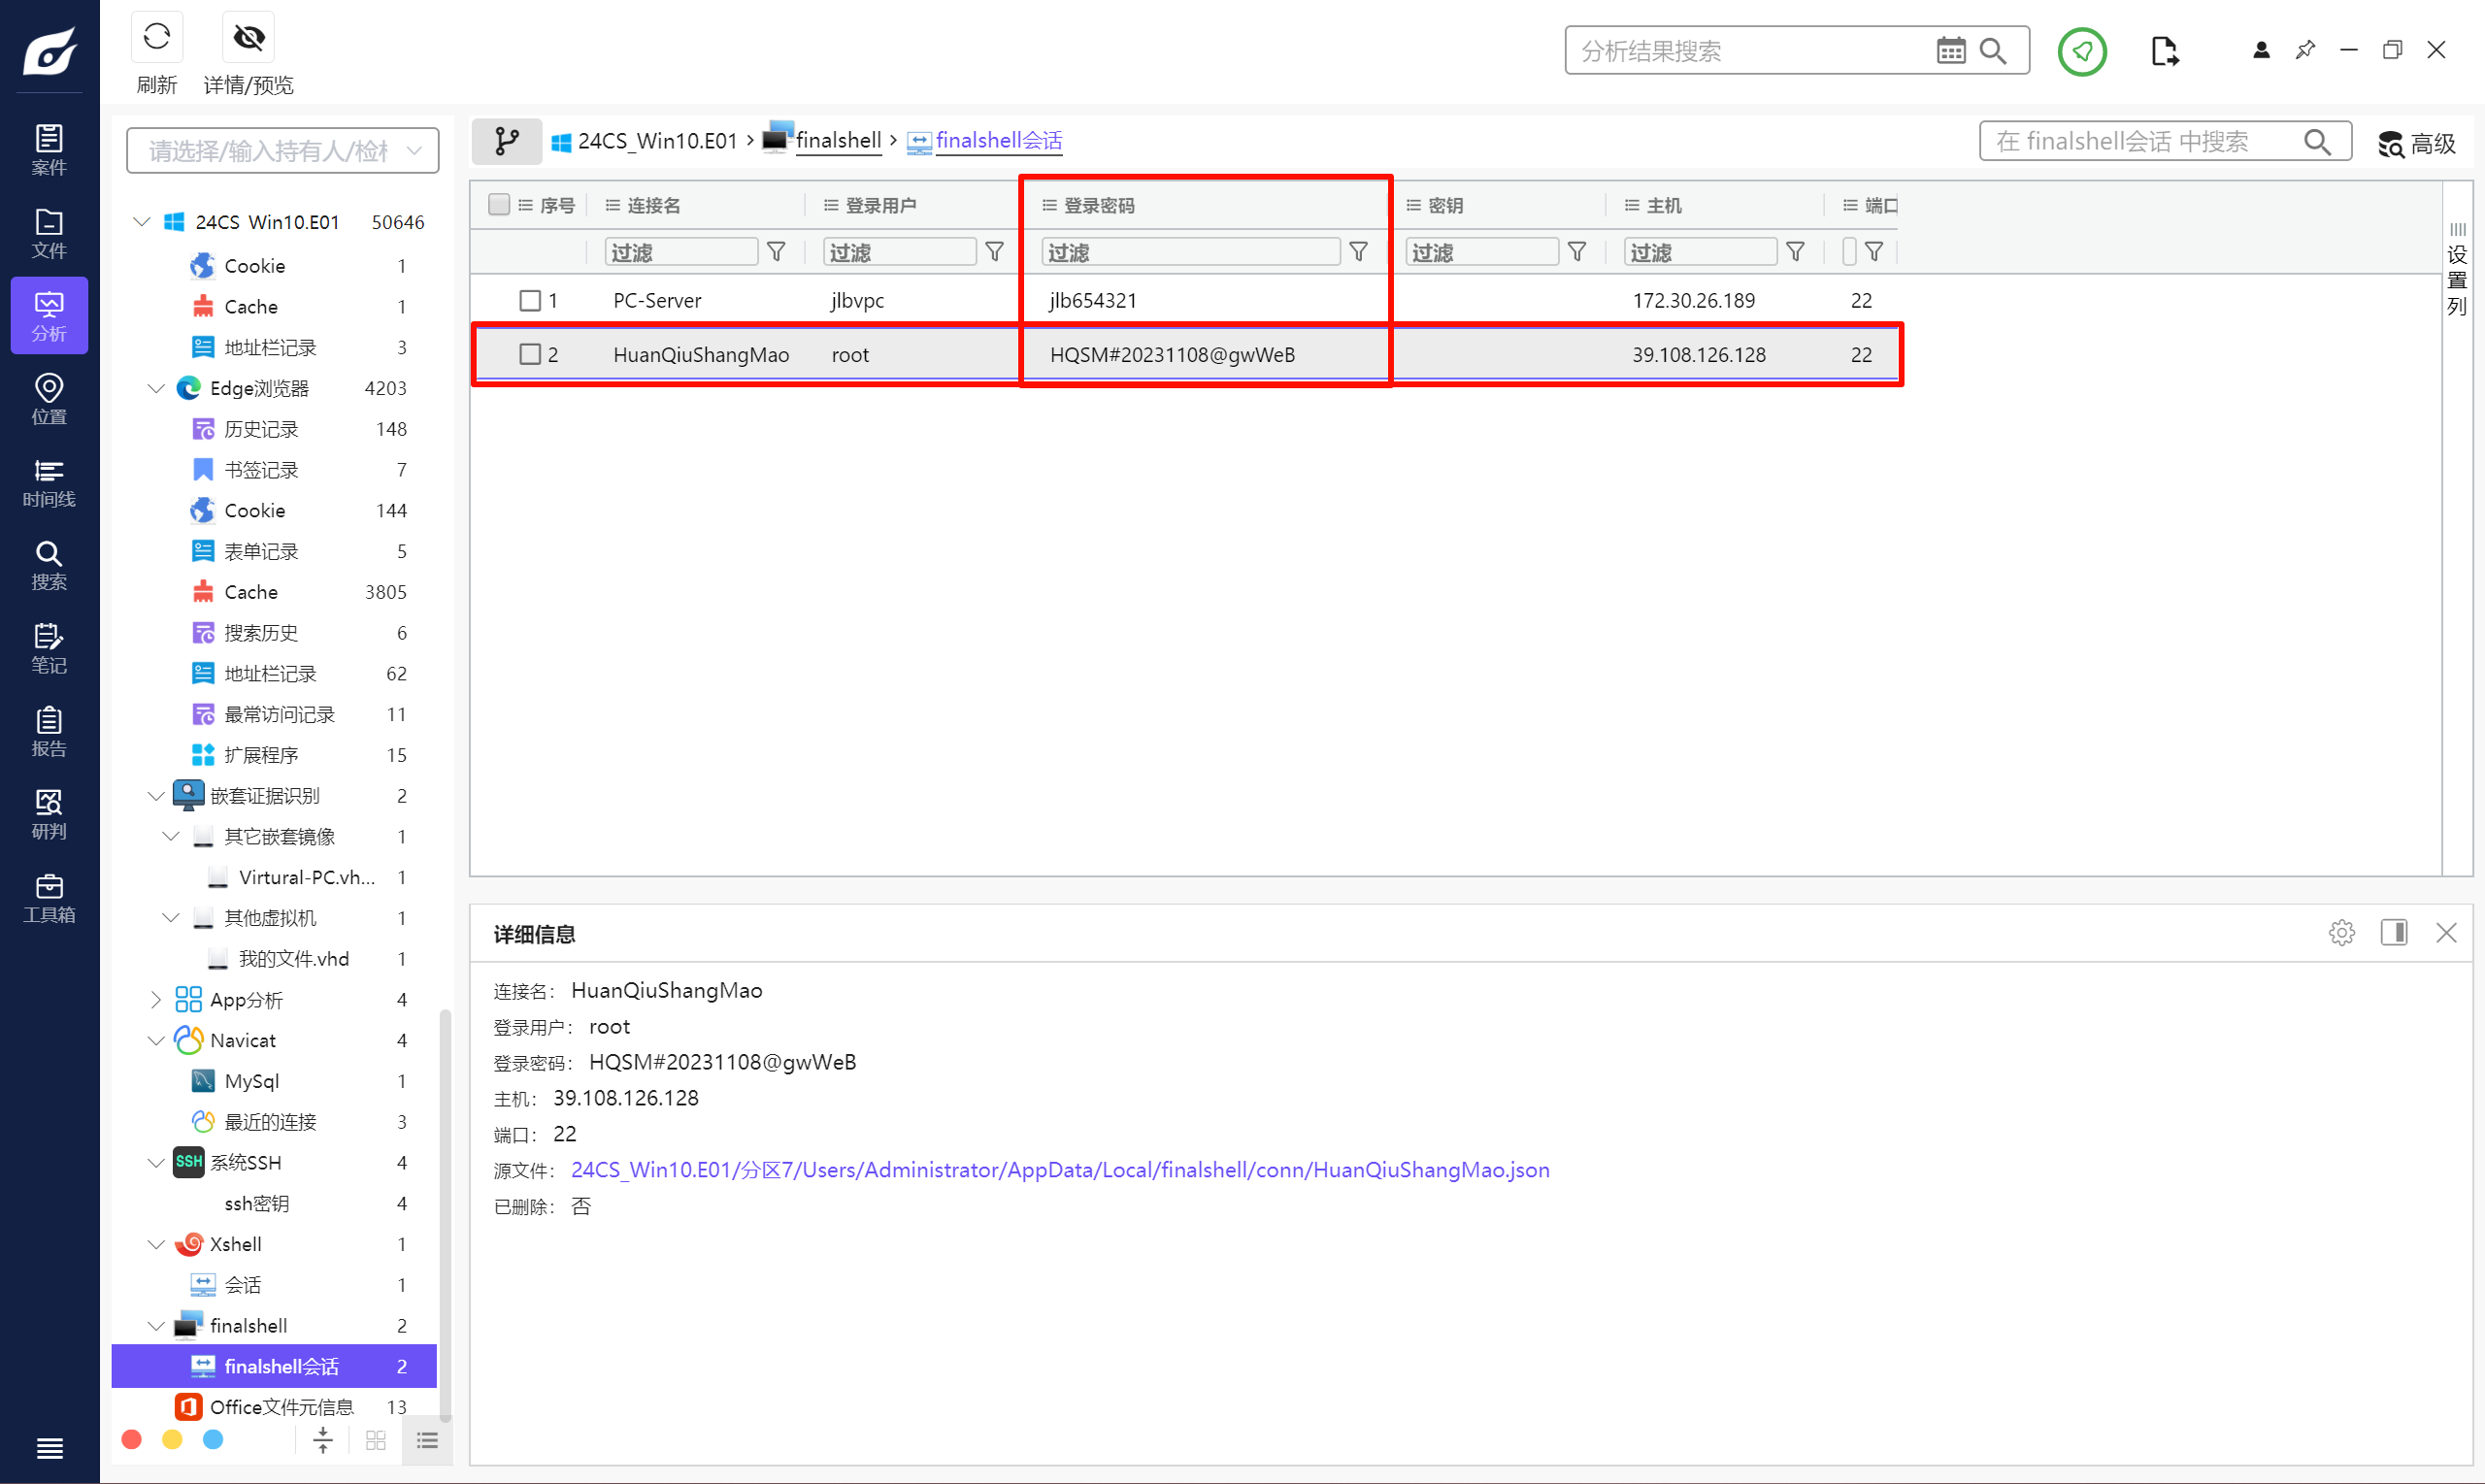
Task: Collapse the 嵌套证据识别 tree node
Action: [156, 796]
